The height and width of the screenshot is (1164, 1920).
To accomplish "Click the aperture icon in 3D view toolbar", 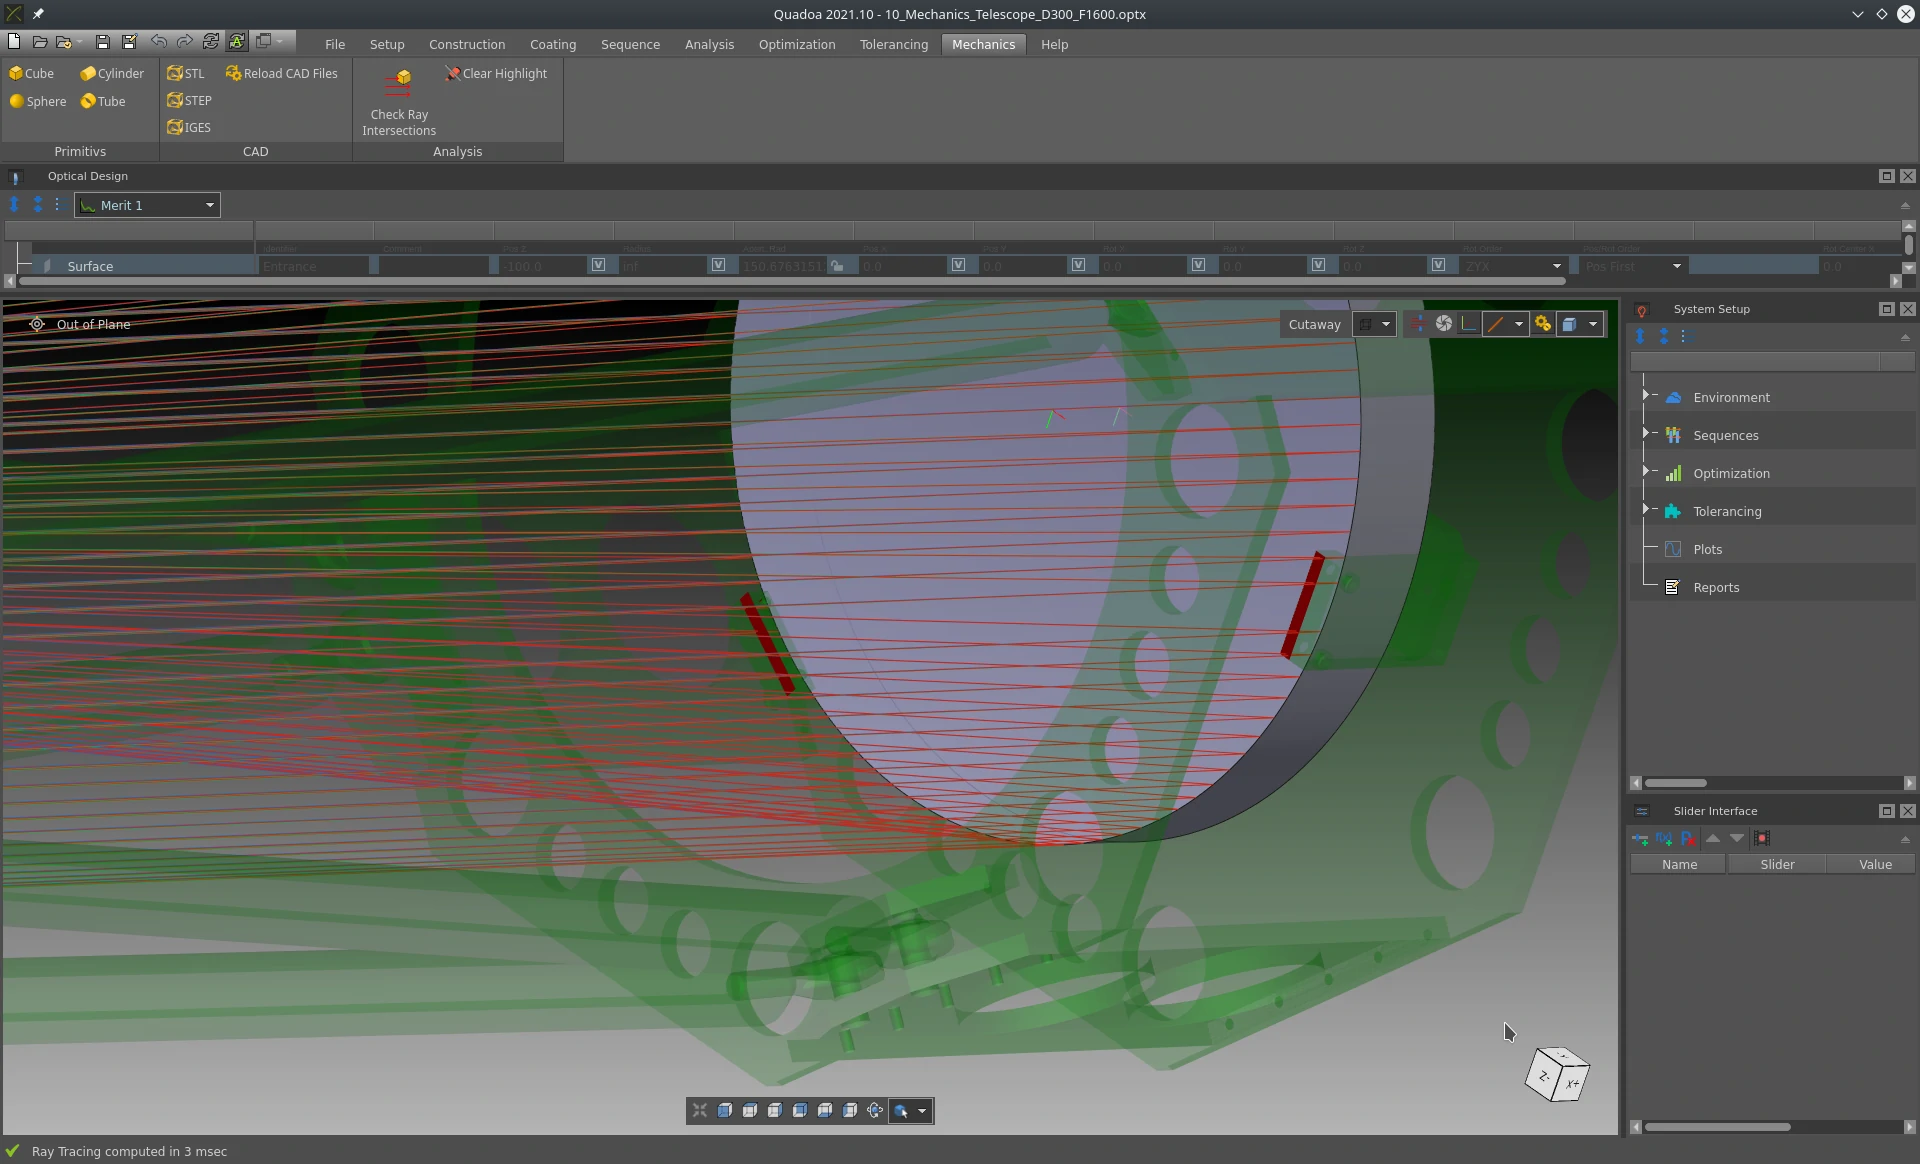I will click(x=1443, y=323).
